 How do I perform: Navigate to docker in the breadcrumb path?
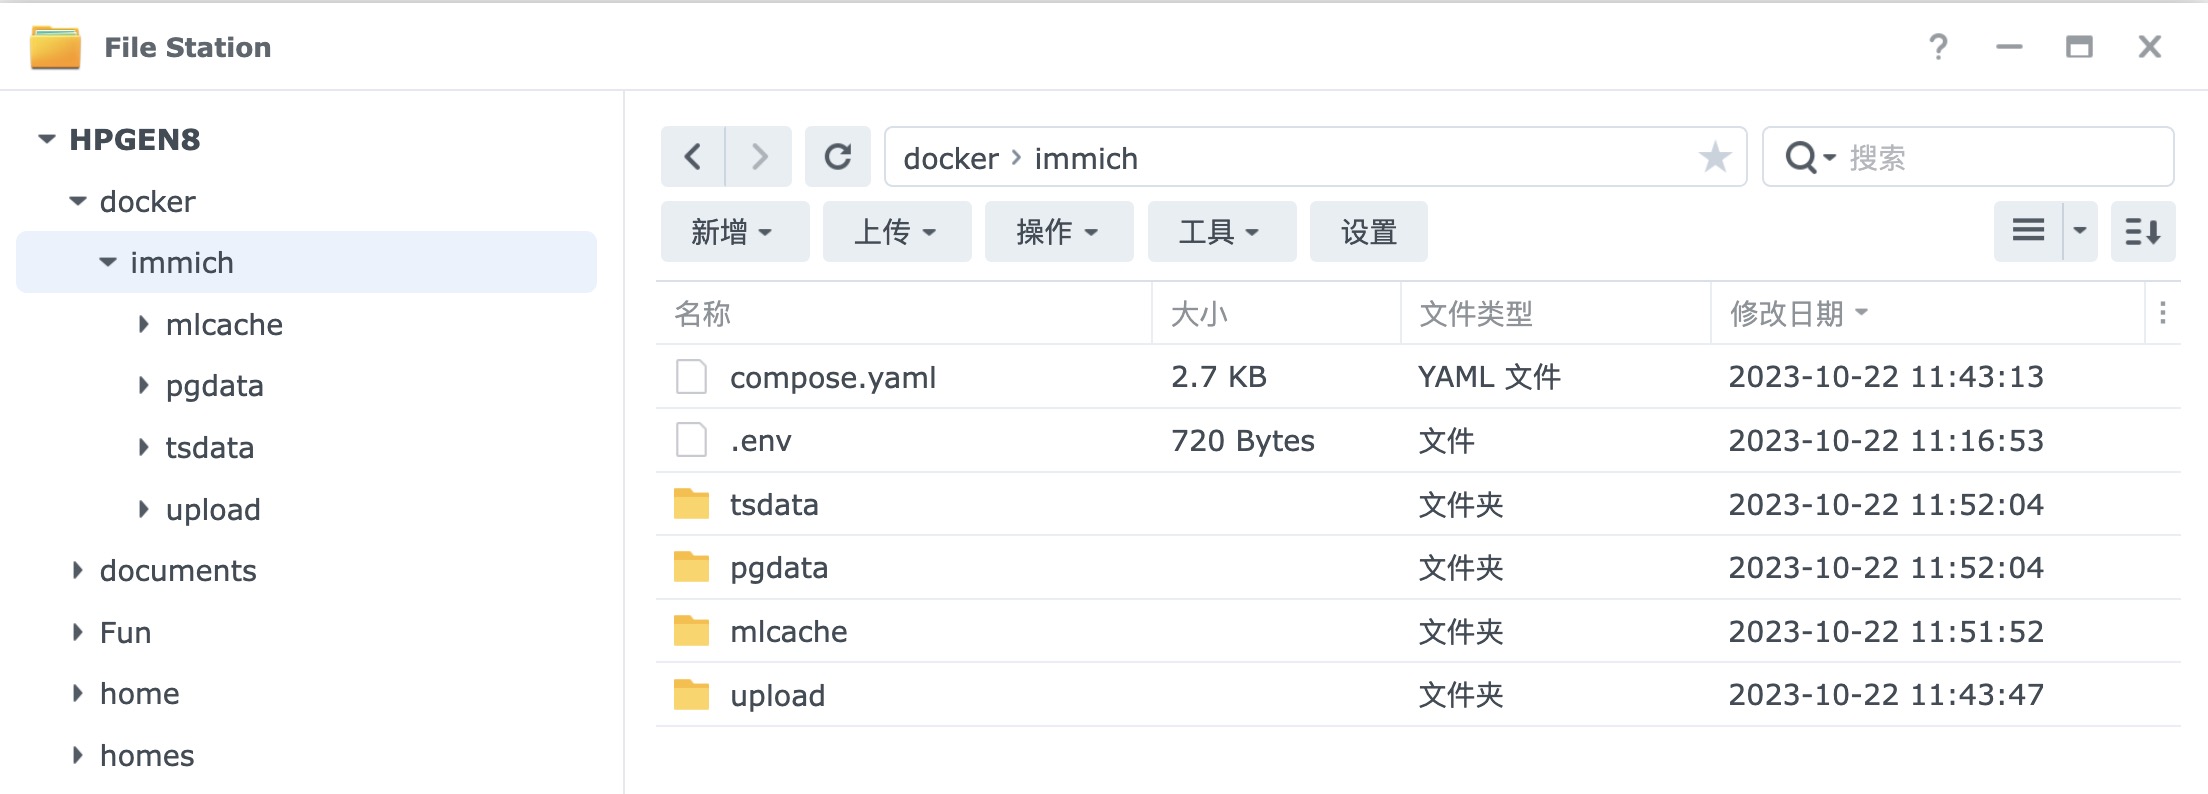tap(950, 158)
